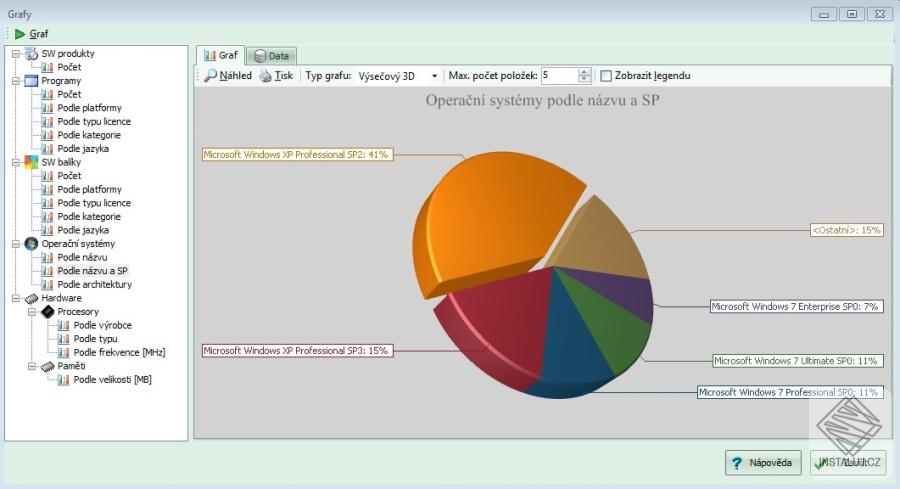The image size is (900, 489).
Task: Switch to the Data tab
Action: pos(271,56)
